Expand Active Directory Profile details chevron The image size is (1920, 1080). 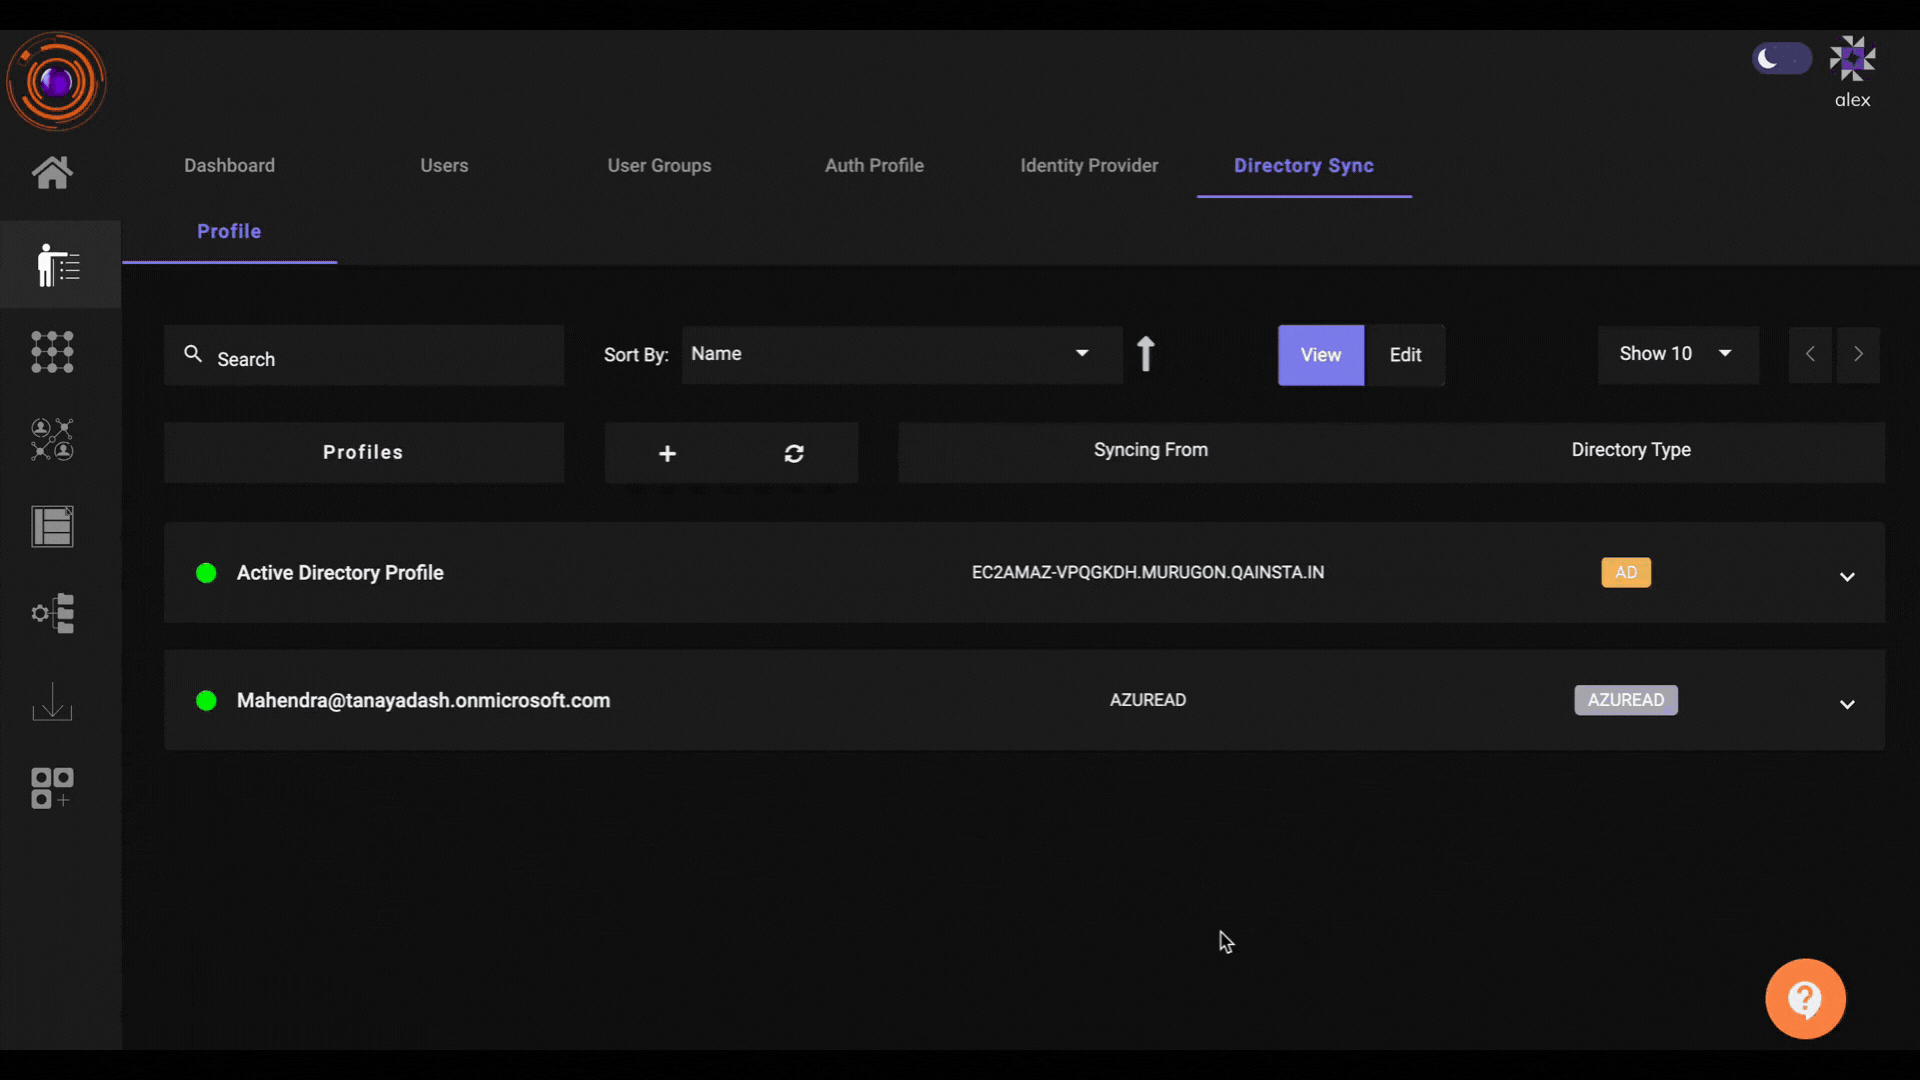point(1846,576)
